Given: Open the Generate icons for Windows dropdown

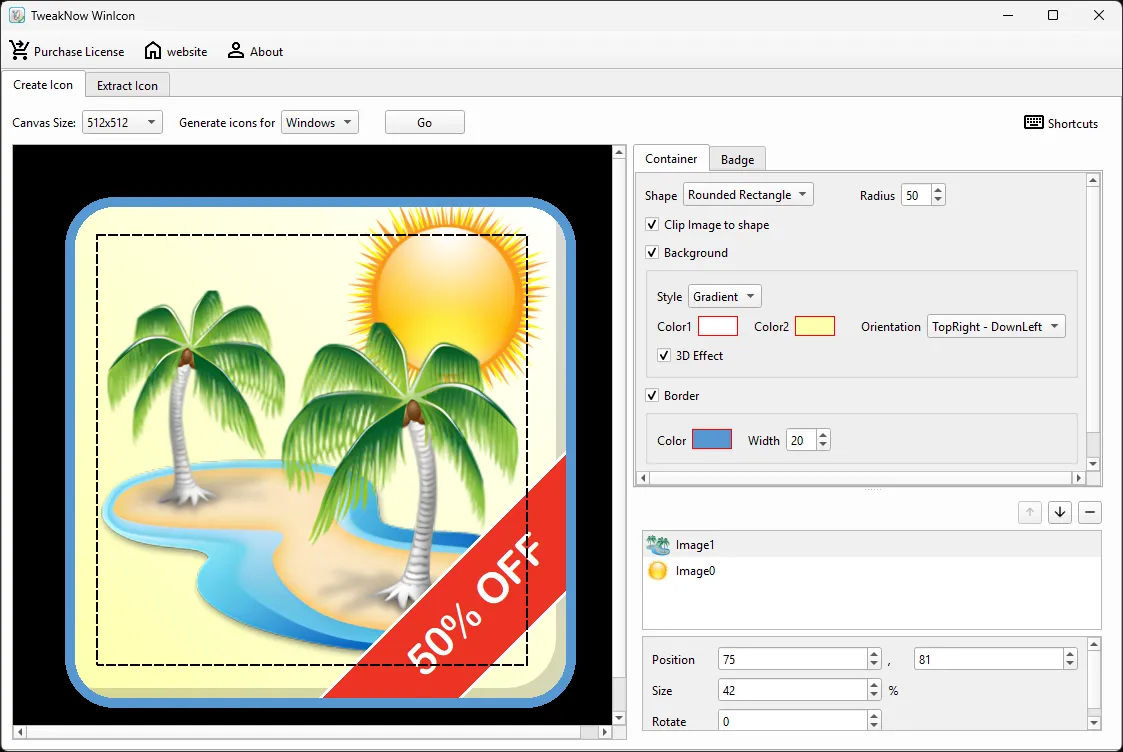Looking at the screenshot, I should (x=319, y=122).
